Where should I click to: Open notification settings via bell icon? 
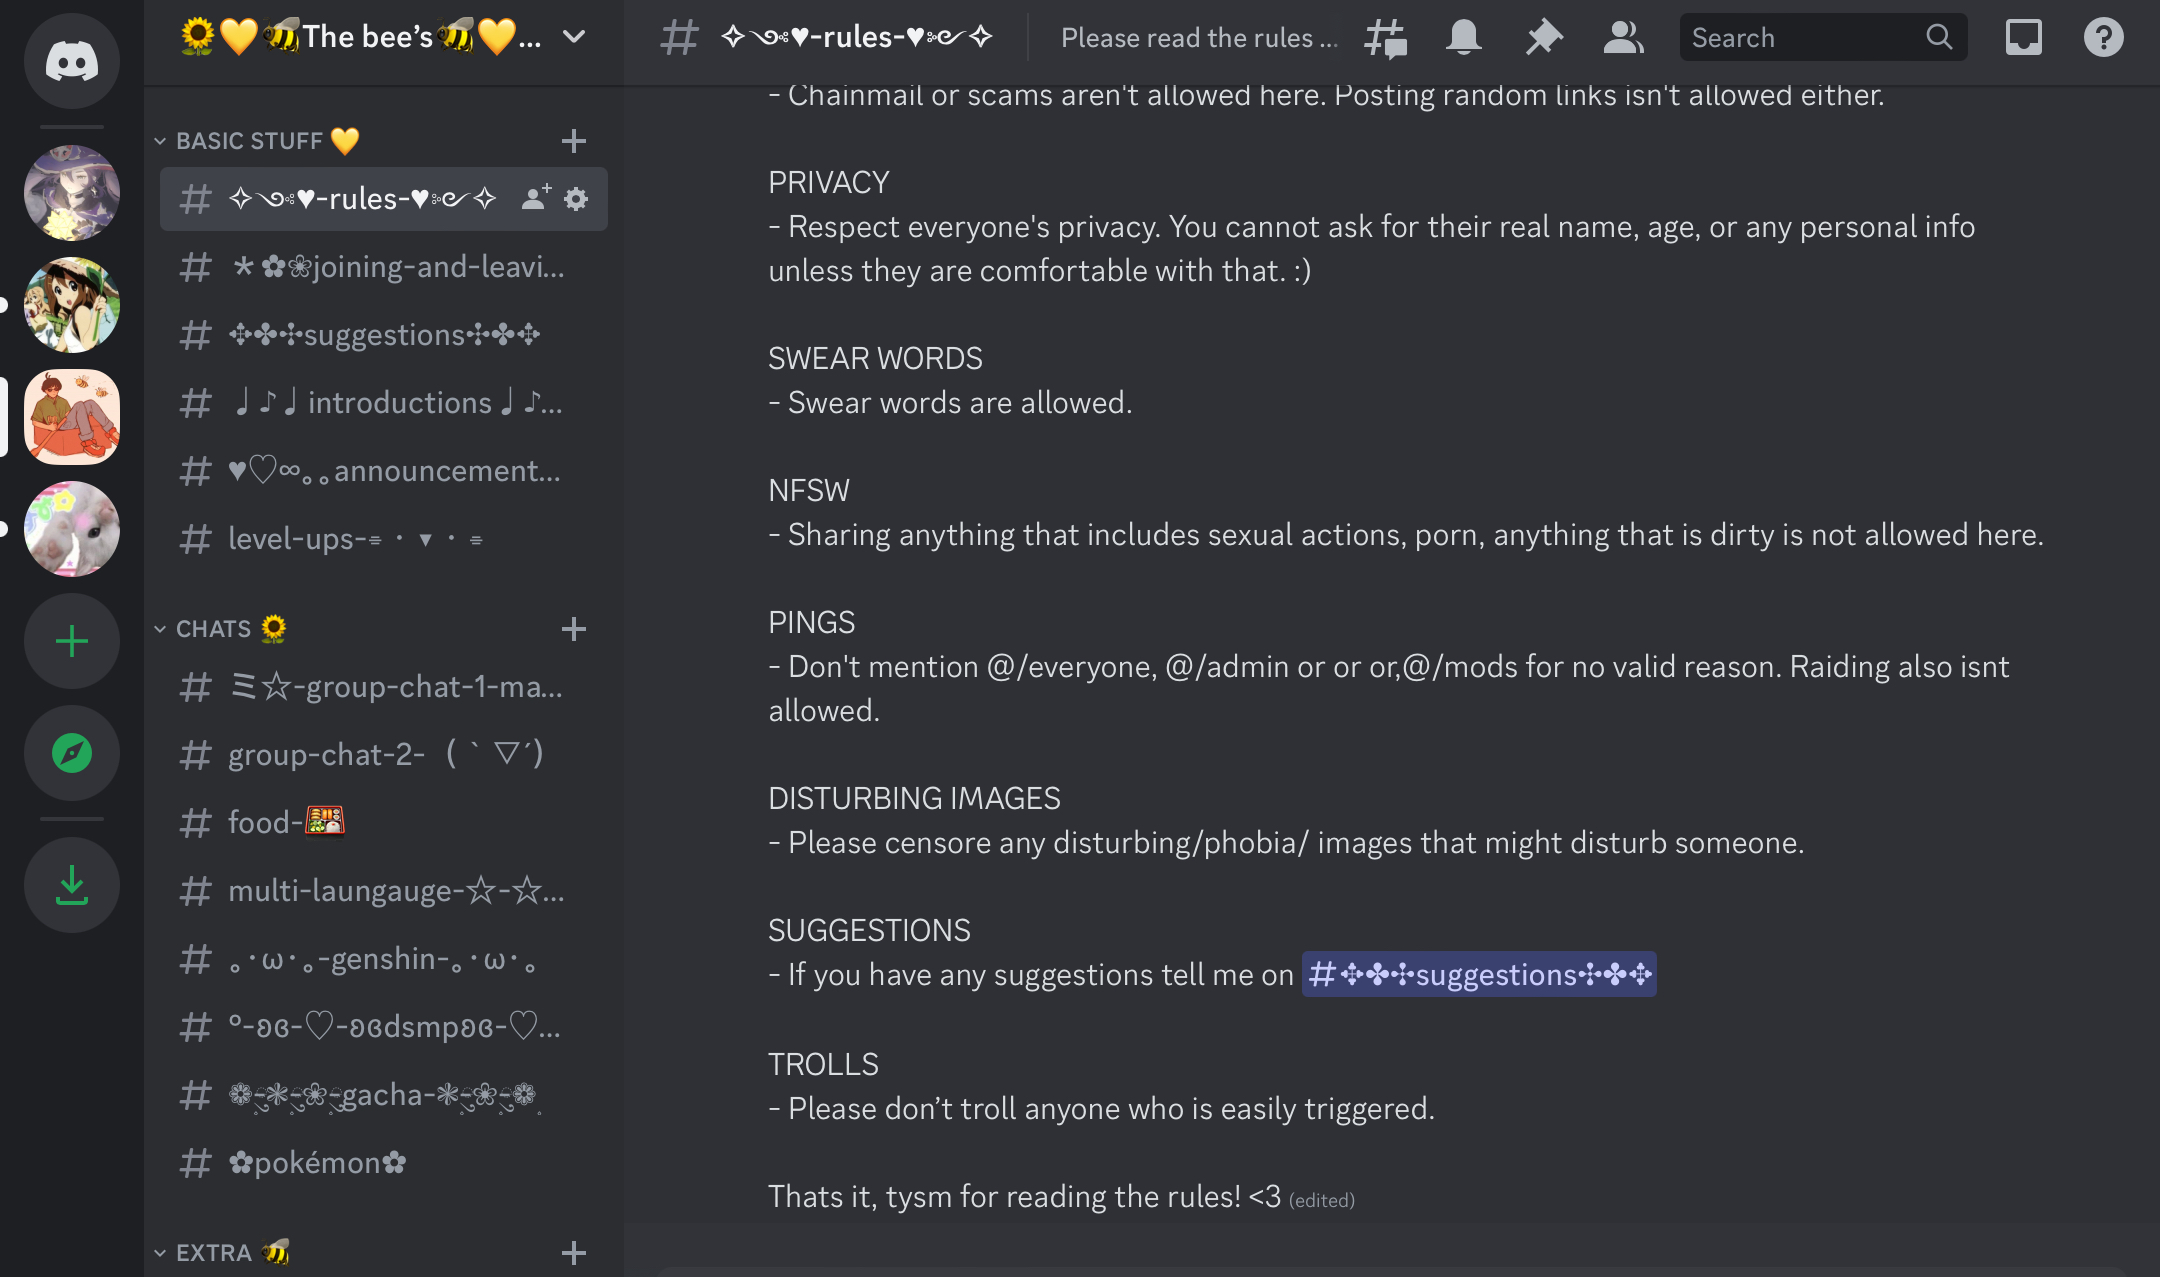pos(1464,37)
